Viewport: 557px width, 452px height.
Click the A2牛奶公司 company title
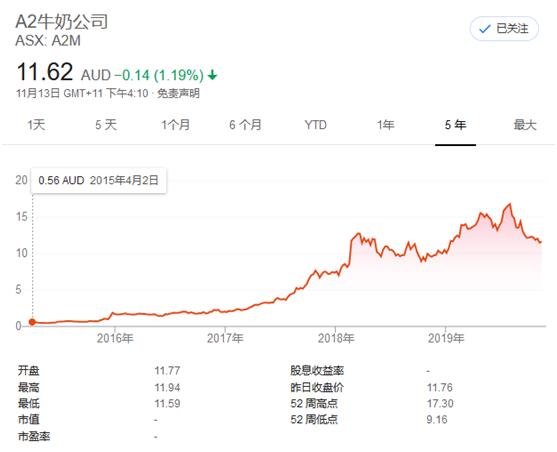point(62,22)
